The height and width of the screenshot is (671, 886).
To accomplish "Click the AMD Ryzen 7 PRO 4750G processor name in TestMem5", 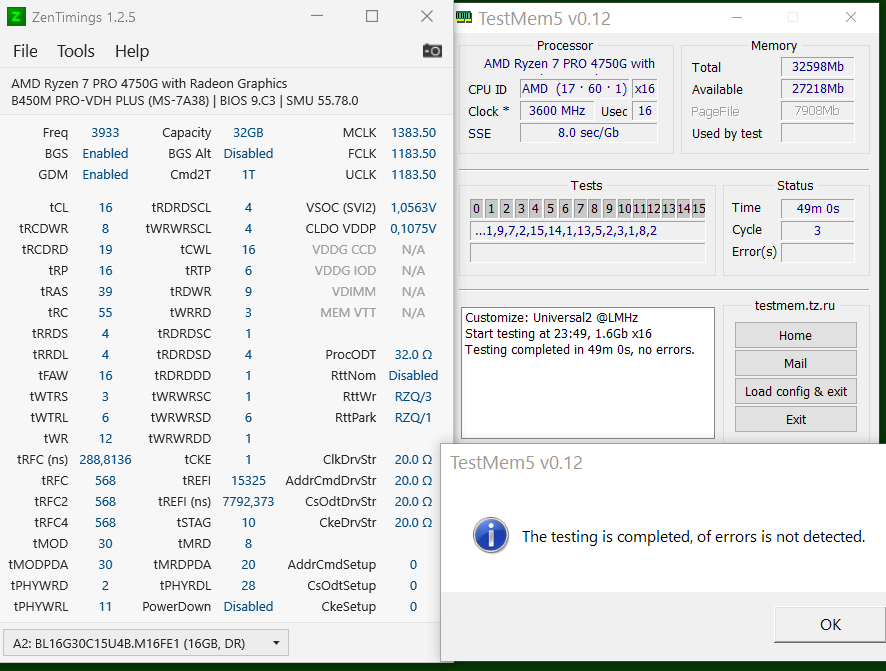I will [569, 64].
